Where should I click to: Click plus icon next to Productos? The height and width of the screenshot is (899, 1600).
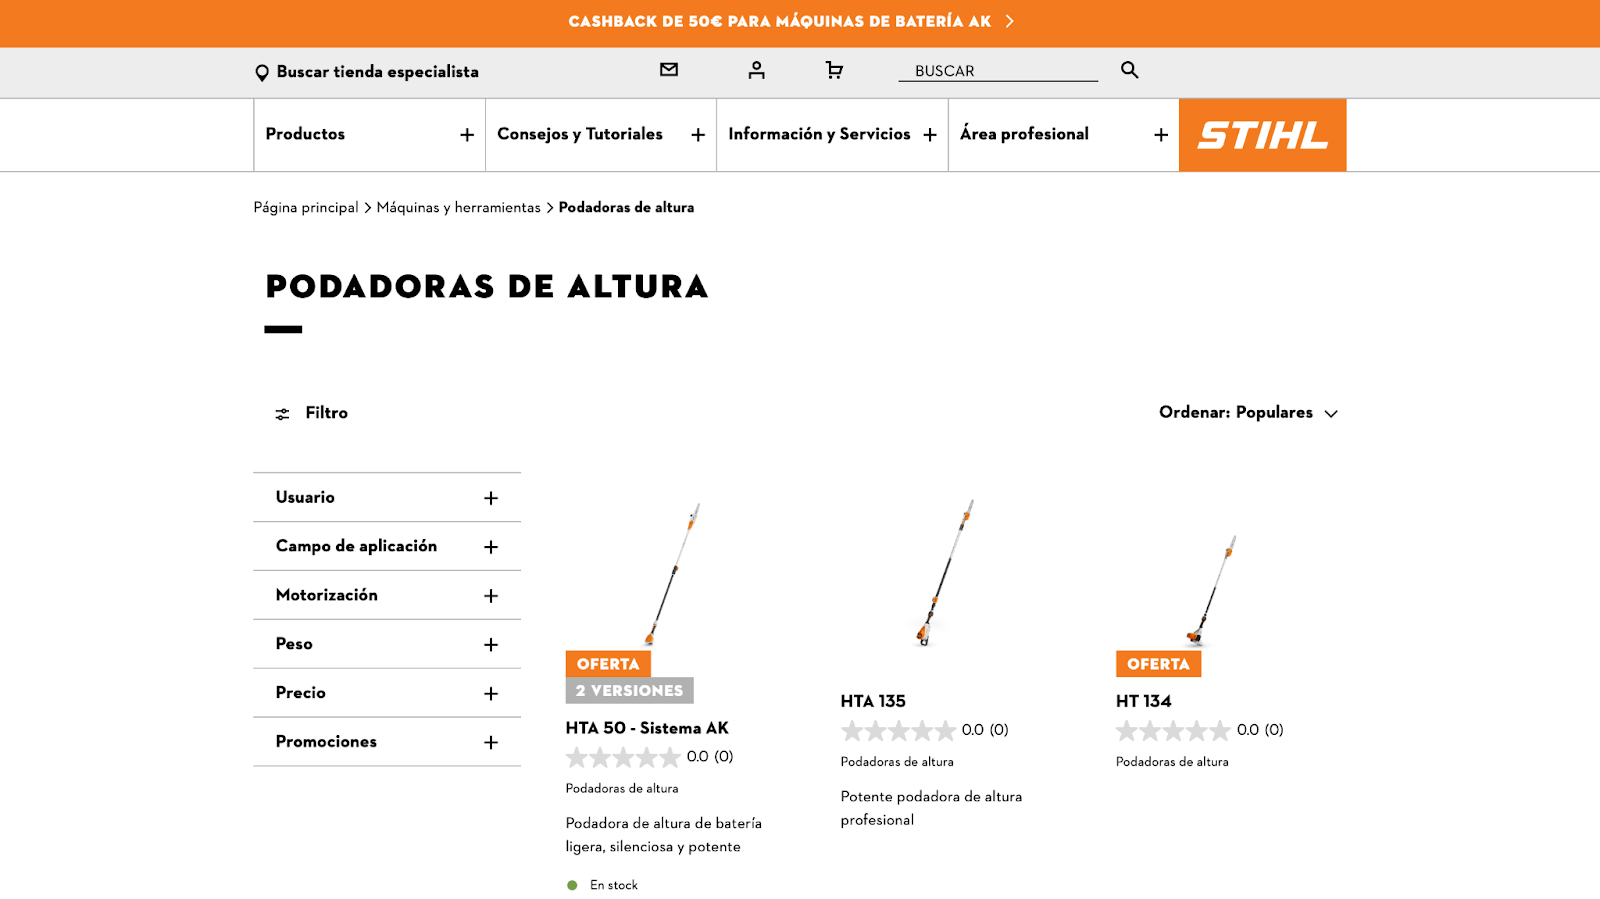click(x=467, y=135)
